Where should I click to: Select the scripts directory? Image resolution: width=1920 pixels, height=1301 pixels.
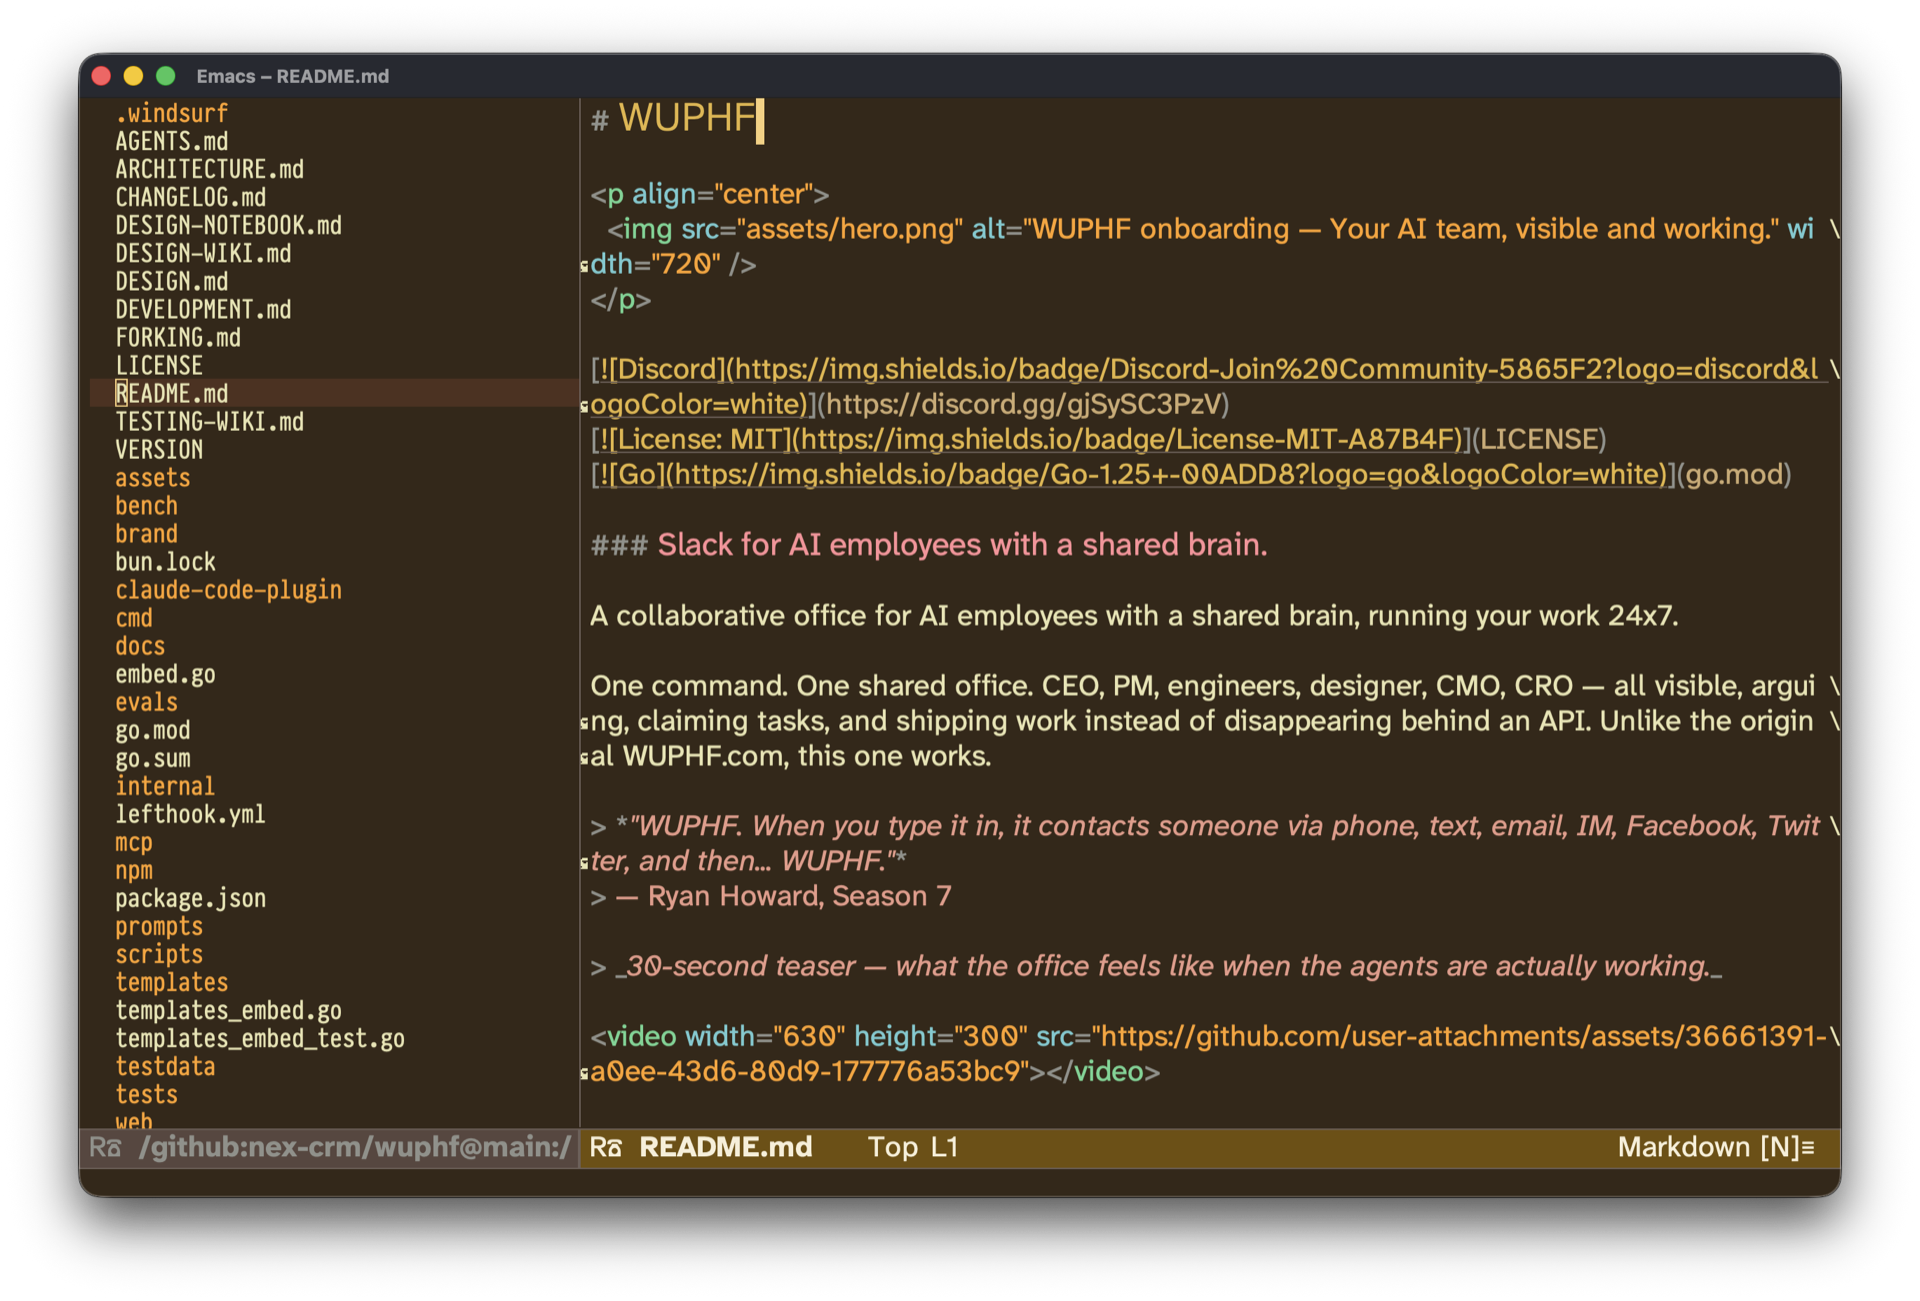coord(159,953)
